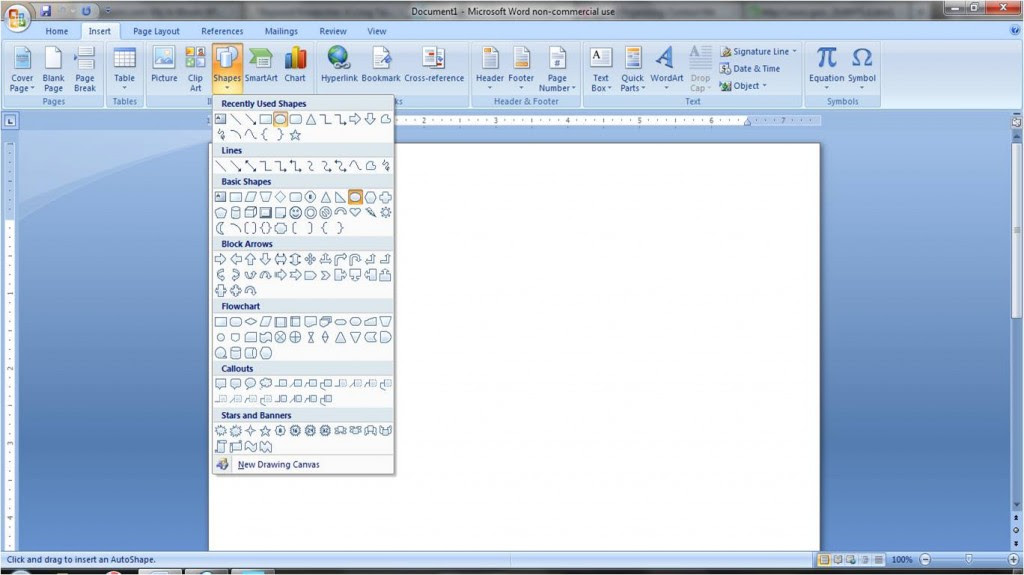Choose the cloud callout shape
This screenshot has height=575, width=1024.
265,384
